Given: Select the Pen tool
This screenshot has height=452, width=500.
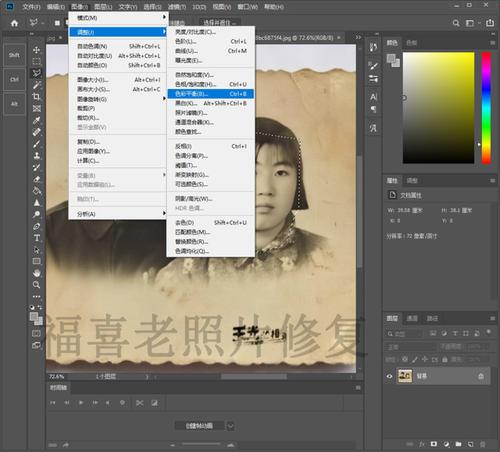Looking at the screenshot, I should pos(36,226).
